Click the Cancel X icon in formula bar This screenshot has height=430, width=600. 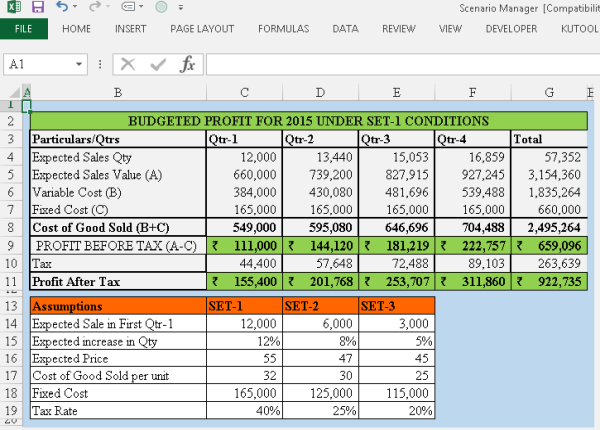point(127,64)
